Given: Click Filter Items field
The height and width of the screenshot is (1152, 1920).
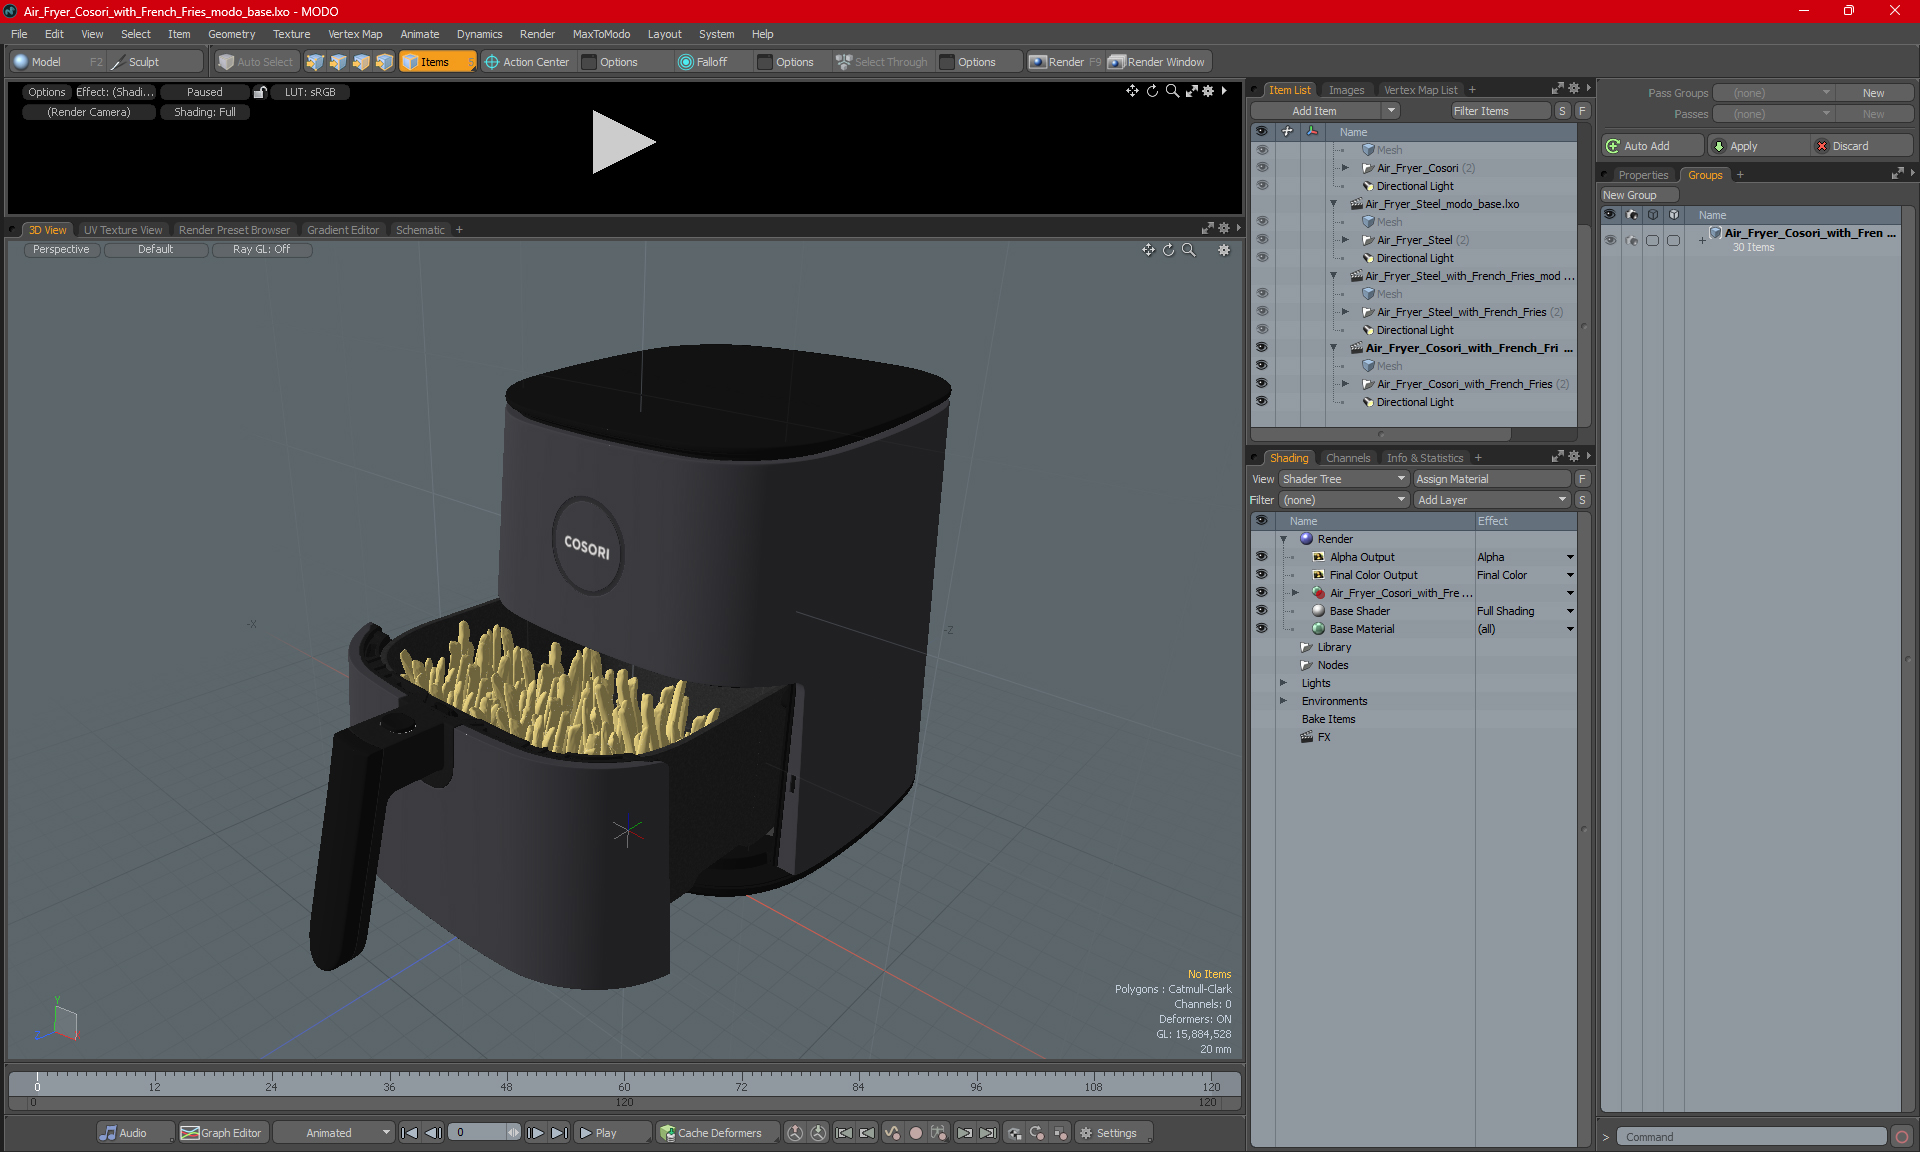Looking at the screenshot, I should 1500,111.
